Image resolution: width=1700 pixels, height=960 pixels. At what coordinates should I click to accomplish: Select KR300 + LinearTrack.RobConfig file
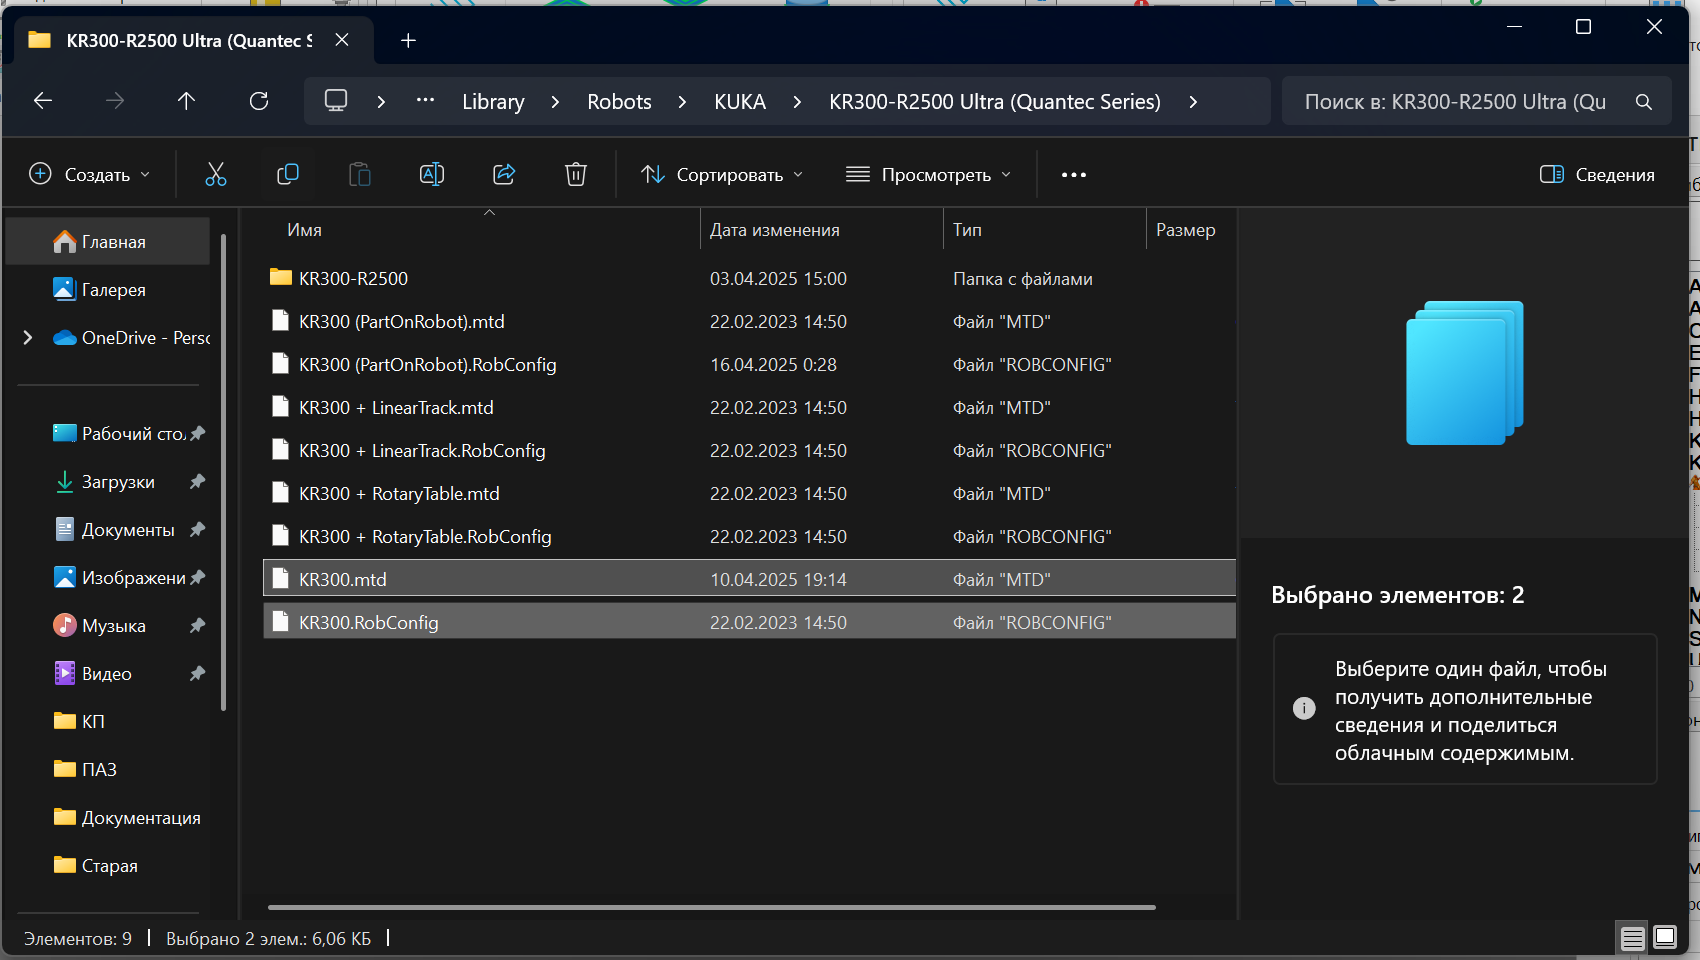[x=750, y=450]
